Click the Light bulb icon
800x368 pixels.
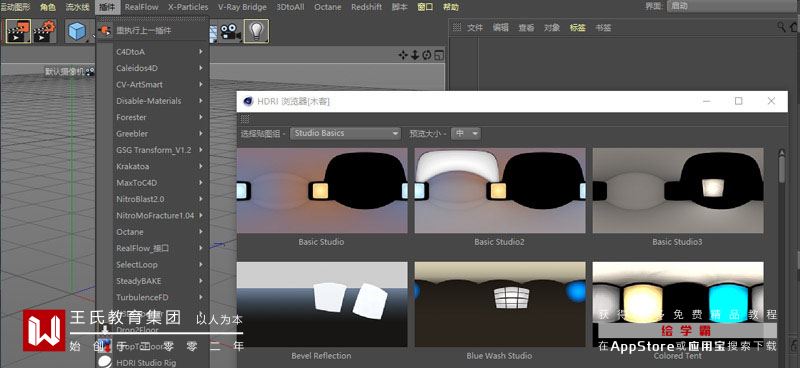click(x=256, y=32)
